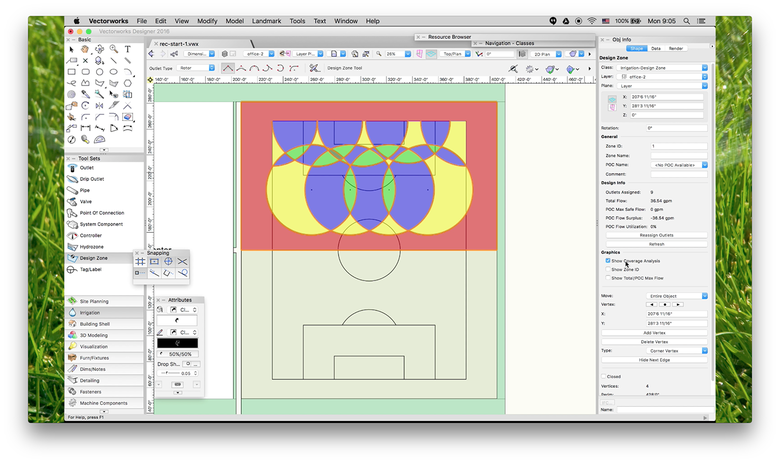Click the Controller tool
Screen dimensions: 780x463
click(x=93, y=235)
